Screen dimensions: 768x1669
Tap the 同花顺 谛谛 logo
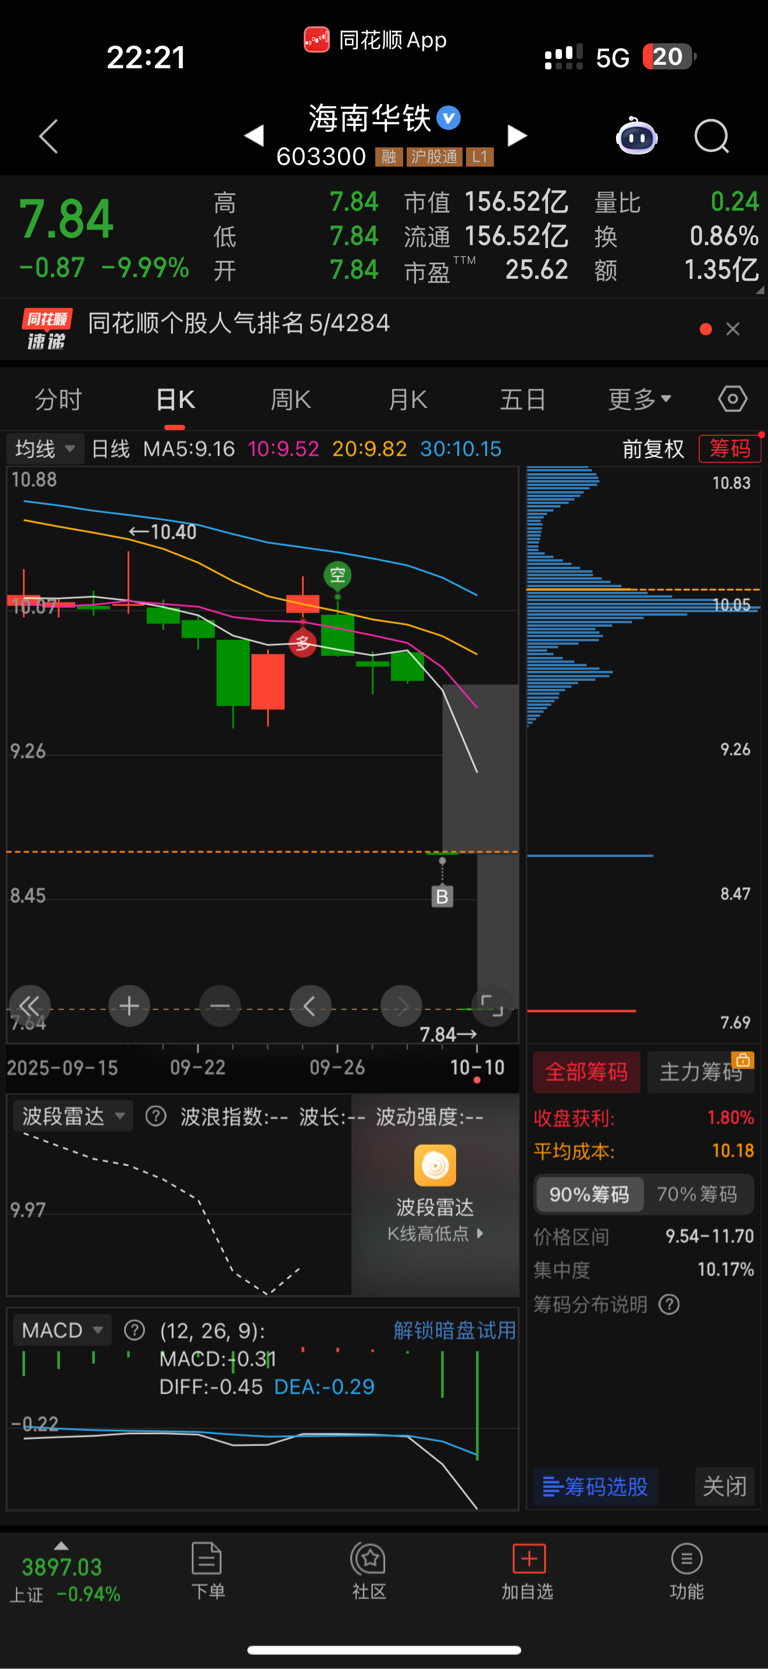coord(47,329)
